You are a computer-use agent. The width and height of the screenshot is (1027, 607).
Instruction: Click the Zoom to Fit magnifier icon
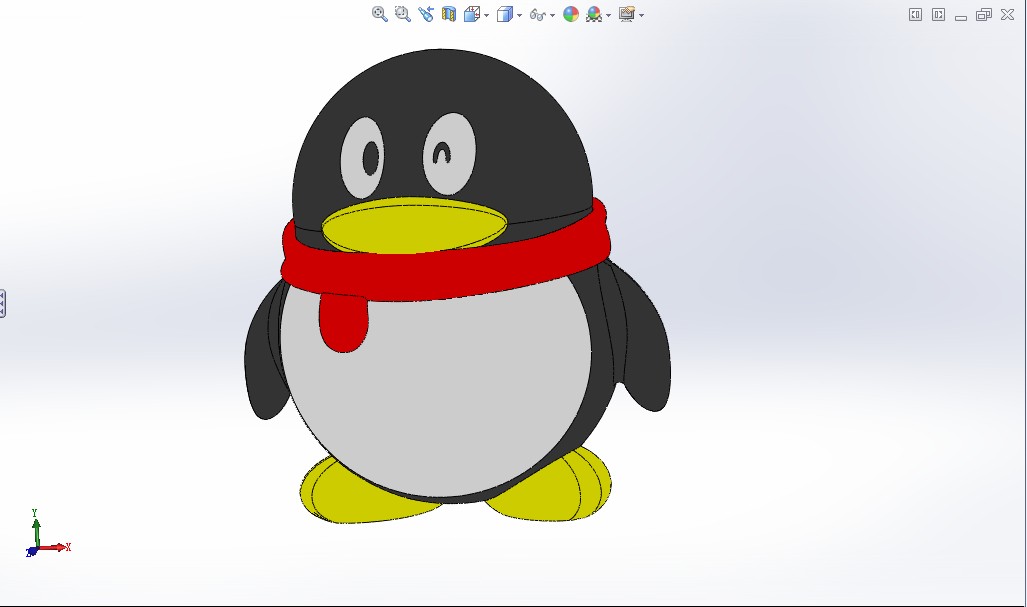tap(379, 14)
